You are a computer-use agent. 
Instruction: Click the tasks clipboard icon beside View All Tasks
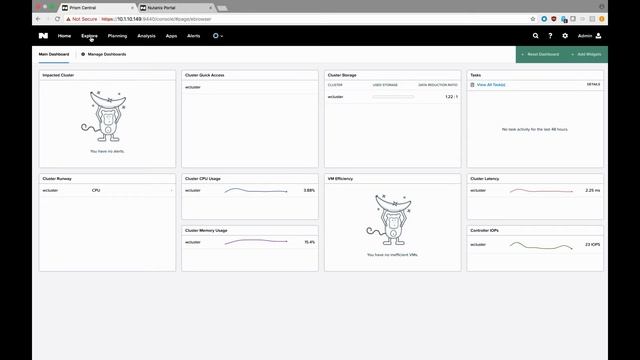(472, 85)
